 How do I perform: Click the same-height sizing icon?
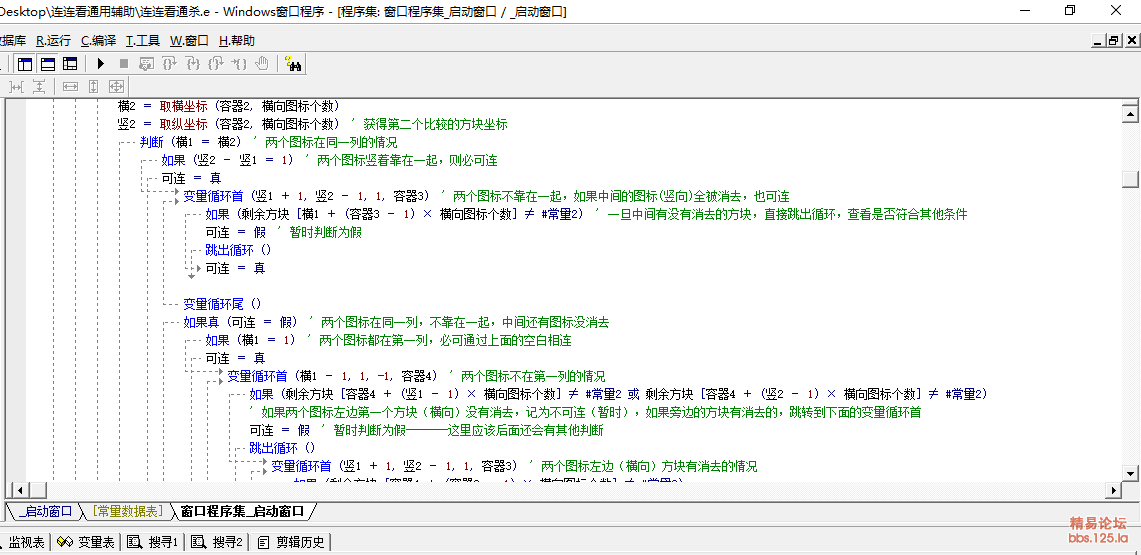coord(93,87)
